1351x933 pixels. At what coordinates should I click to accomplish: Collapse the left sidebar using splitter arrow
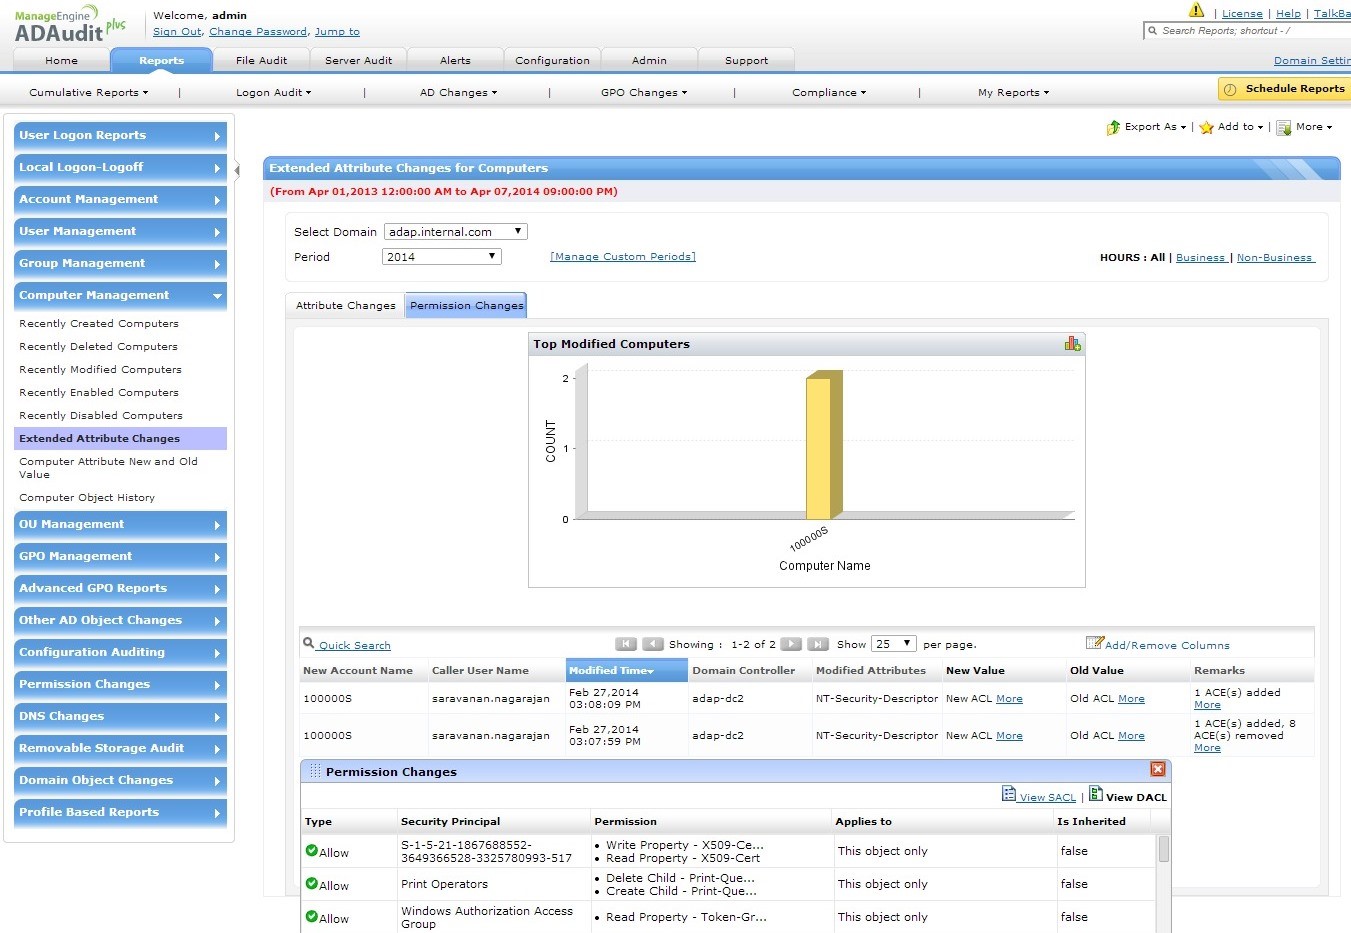237,170
